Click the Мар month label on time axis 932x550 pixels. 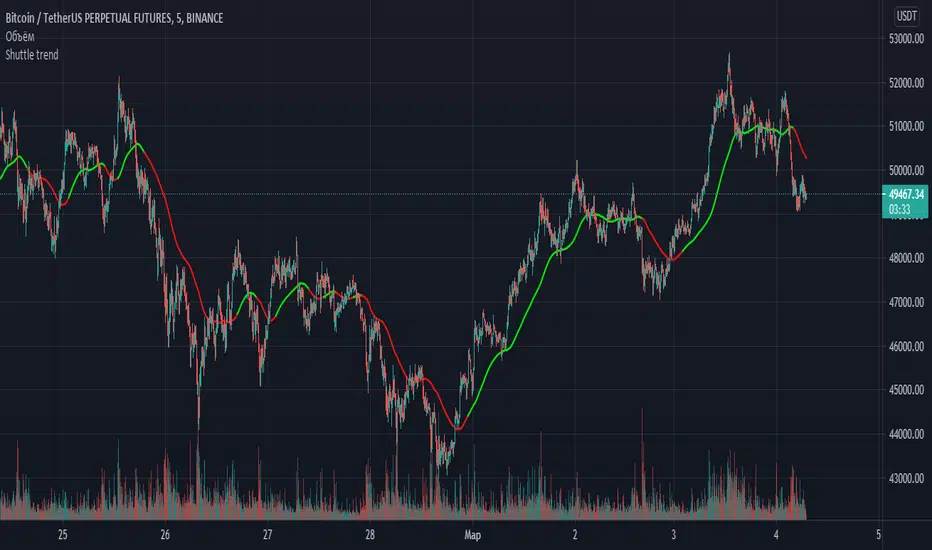point(473,535)
